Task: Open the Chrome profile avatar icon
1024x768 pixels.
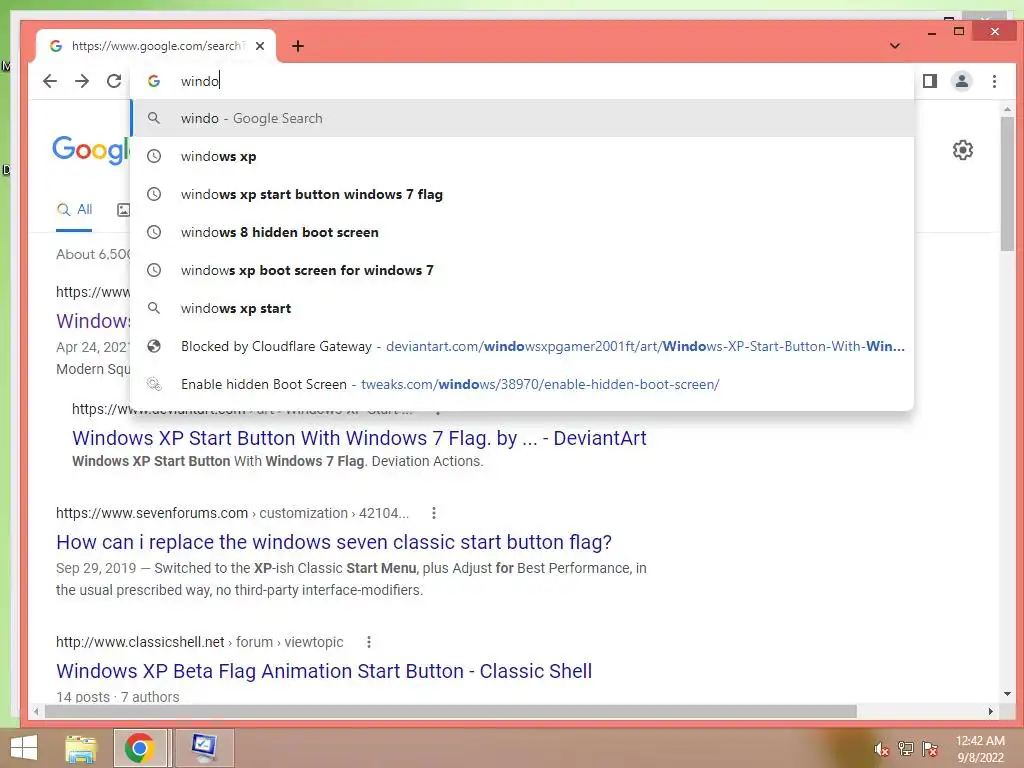Action: coord(961,81)
